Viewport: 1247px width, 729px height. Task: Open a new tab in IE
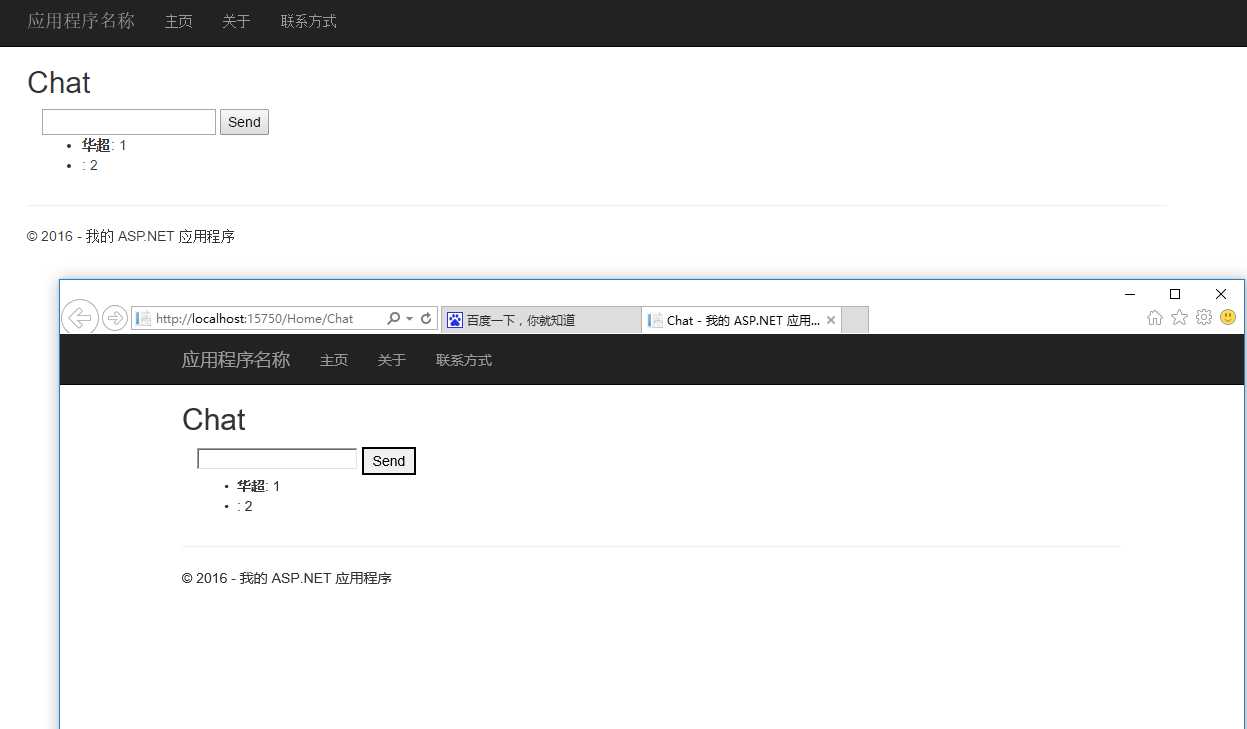(855, 320)
